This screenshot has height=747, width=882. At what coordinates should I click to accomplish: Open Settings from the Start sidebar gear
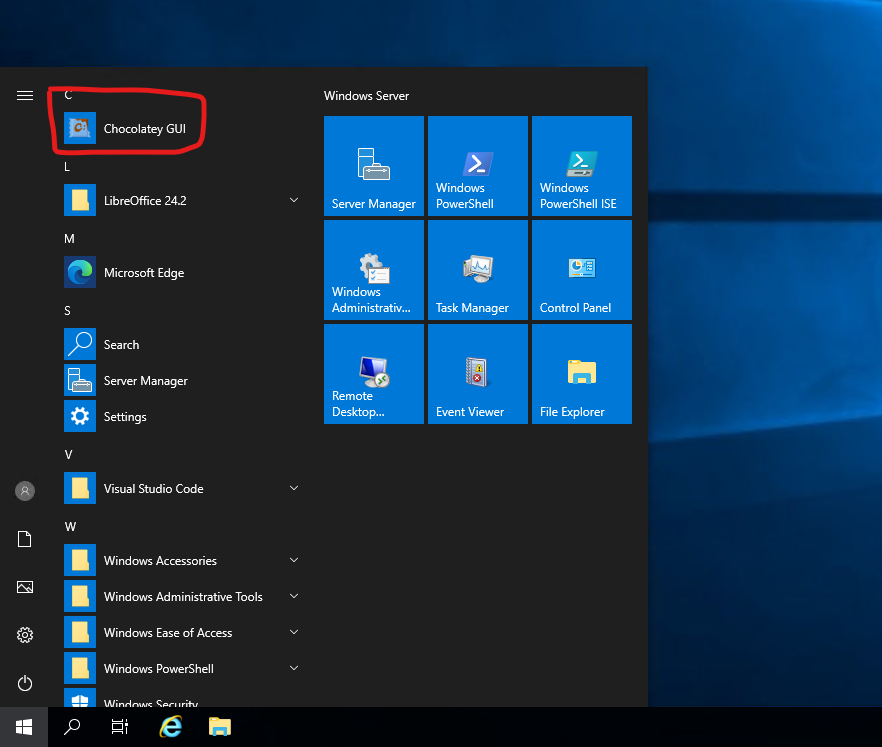pyautogui.click(x=25, y=635)
